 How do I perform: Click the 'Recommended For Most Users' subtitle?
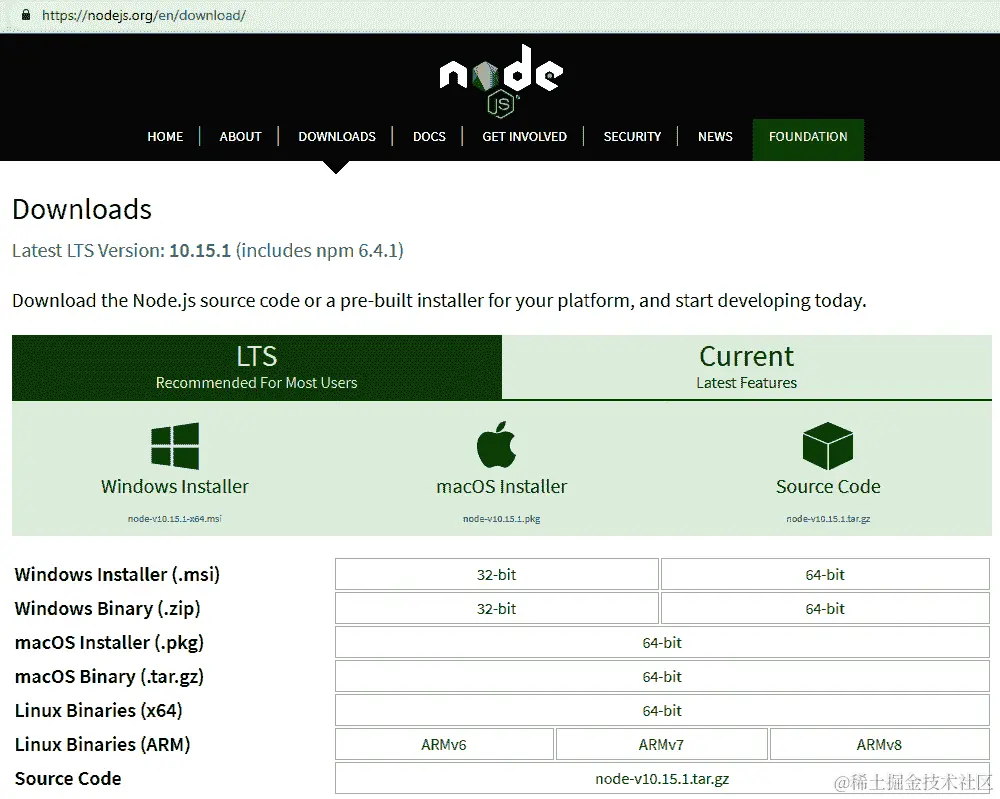256,383
